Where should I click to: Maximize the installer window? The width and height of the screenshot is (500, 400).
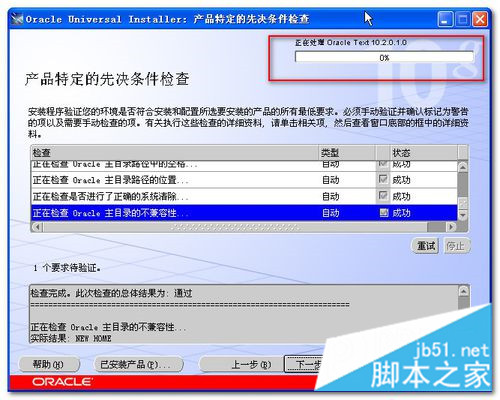point(463,19)
